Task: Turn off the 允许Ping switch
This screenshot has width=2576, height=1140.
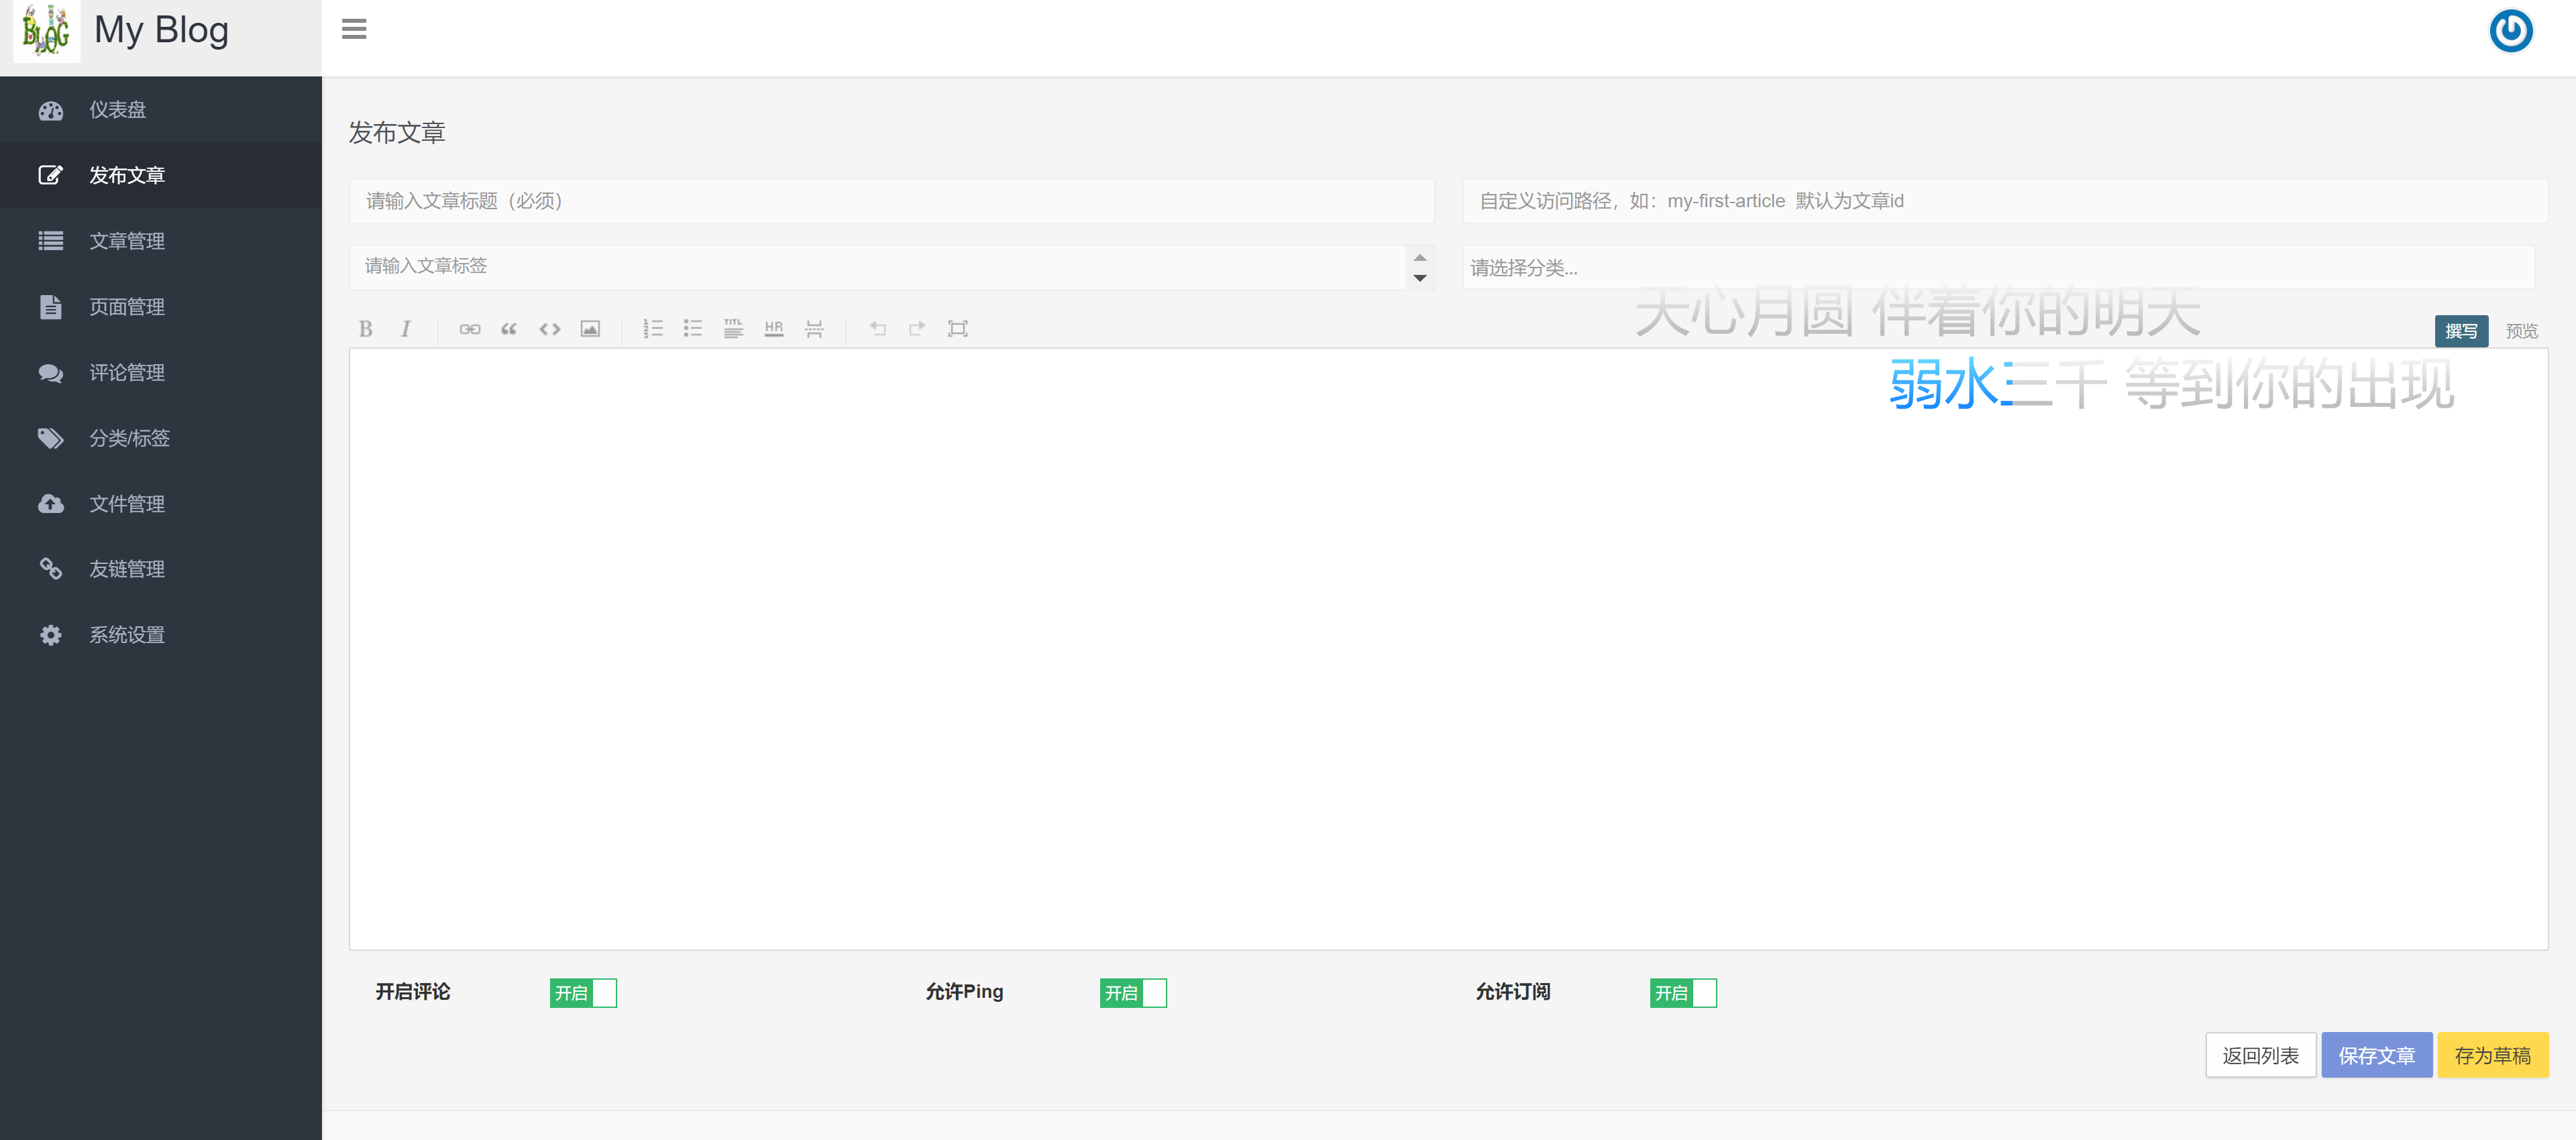Action: click(x=1133, y=992)
